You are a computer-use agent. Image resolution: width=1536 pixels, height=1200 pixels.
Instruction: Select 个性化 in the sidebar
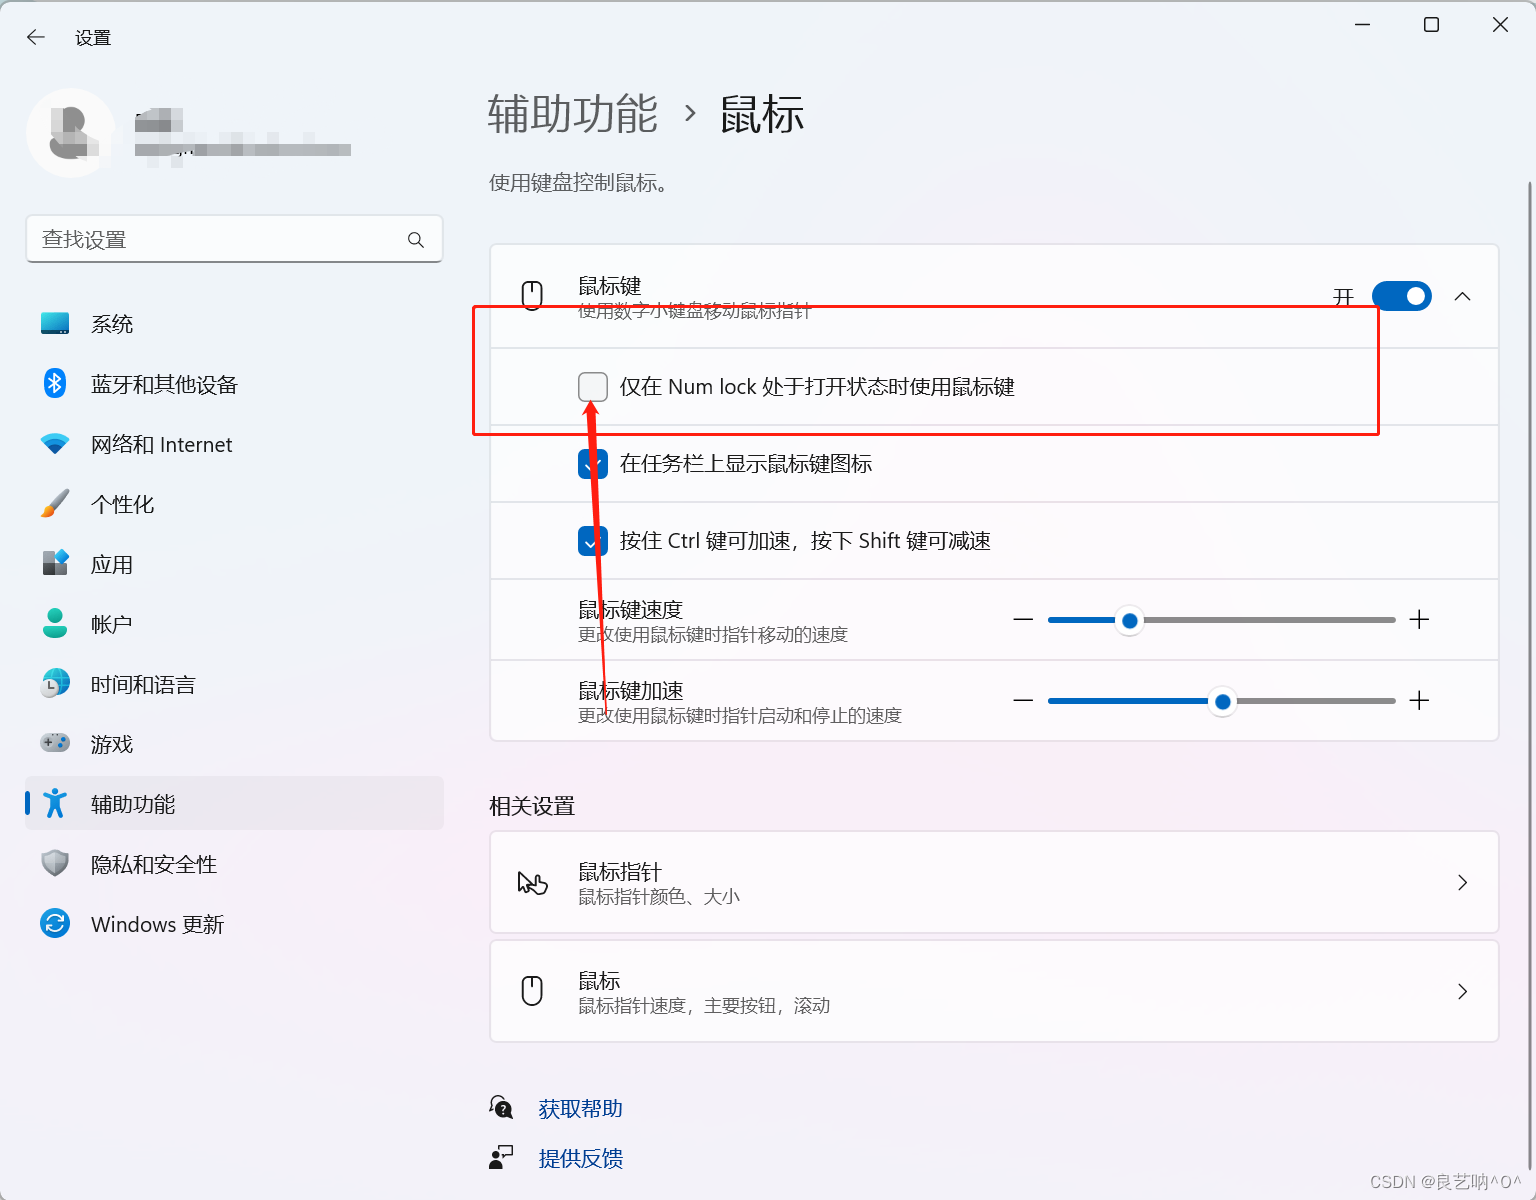pos(234,504)
